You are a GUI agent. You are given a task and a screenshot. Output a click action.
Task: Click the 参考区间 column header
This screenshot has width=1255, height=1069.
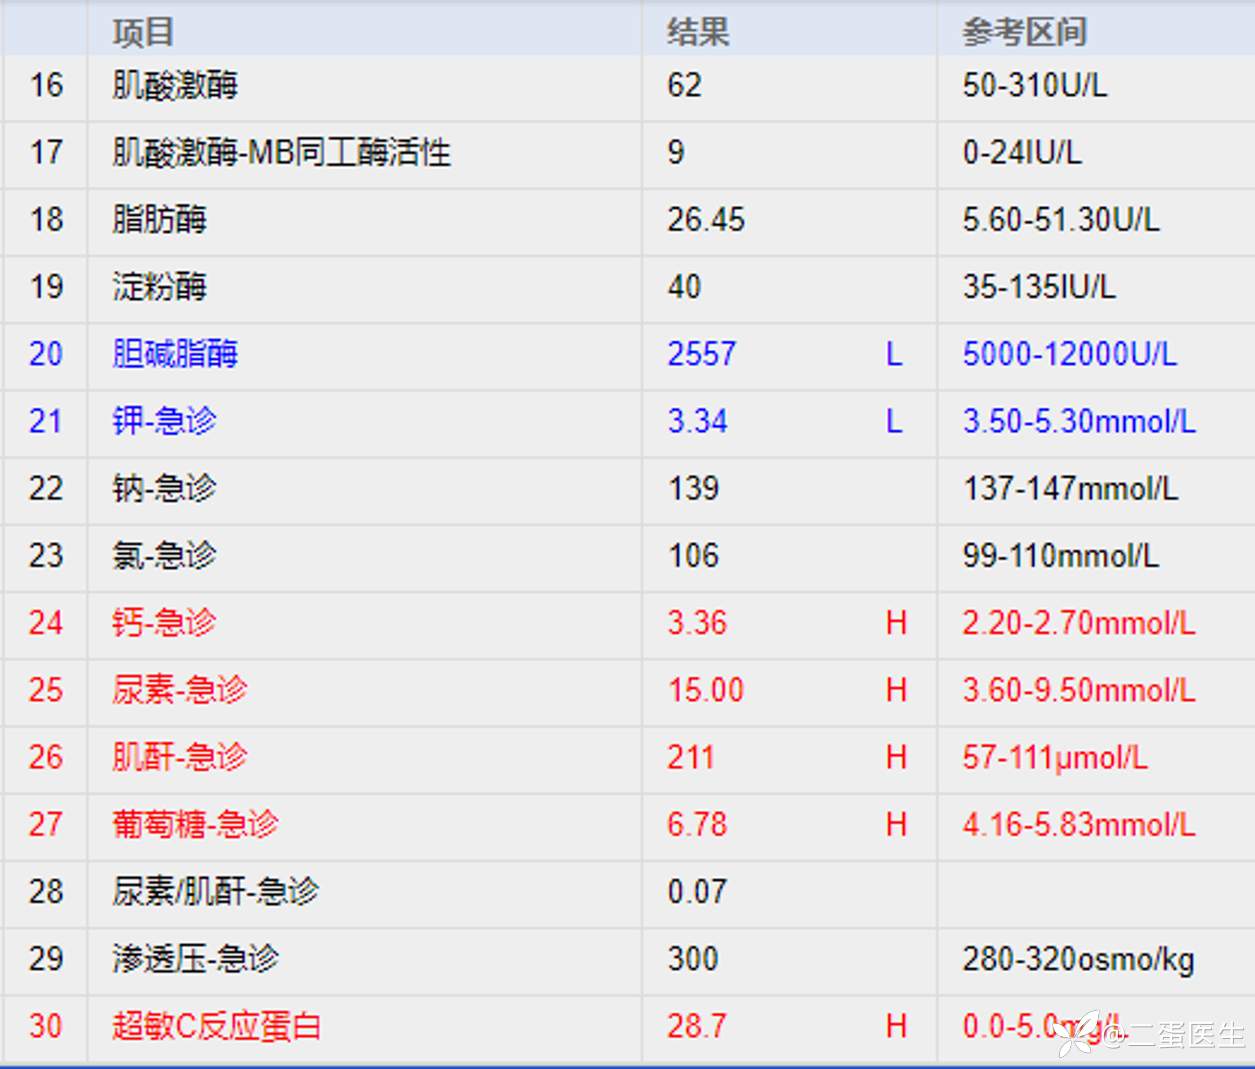pos(1024,32)
